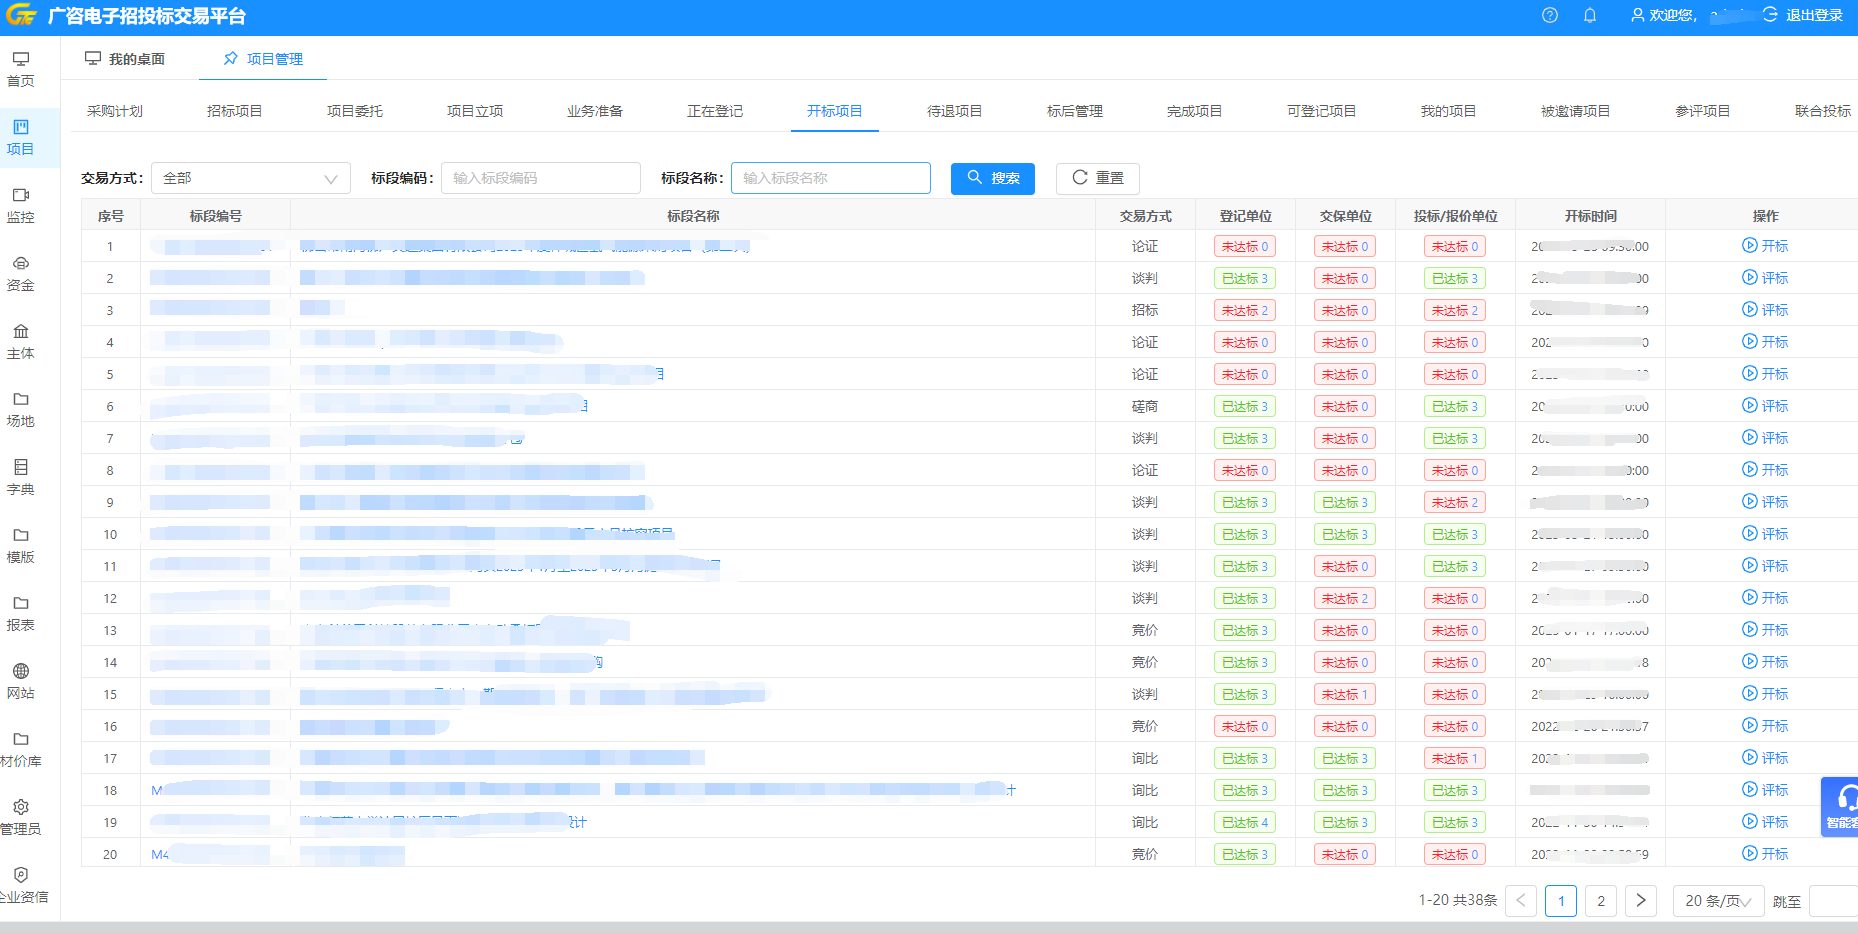Click the 广咨 platform logo
Viewport: 1858px width, 933px height.
pos(21,15)
